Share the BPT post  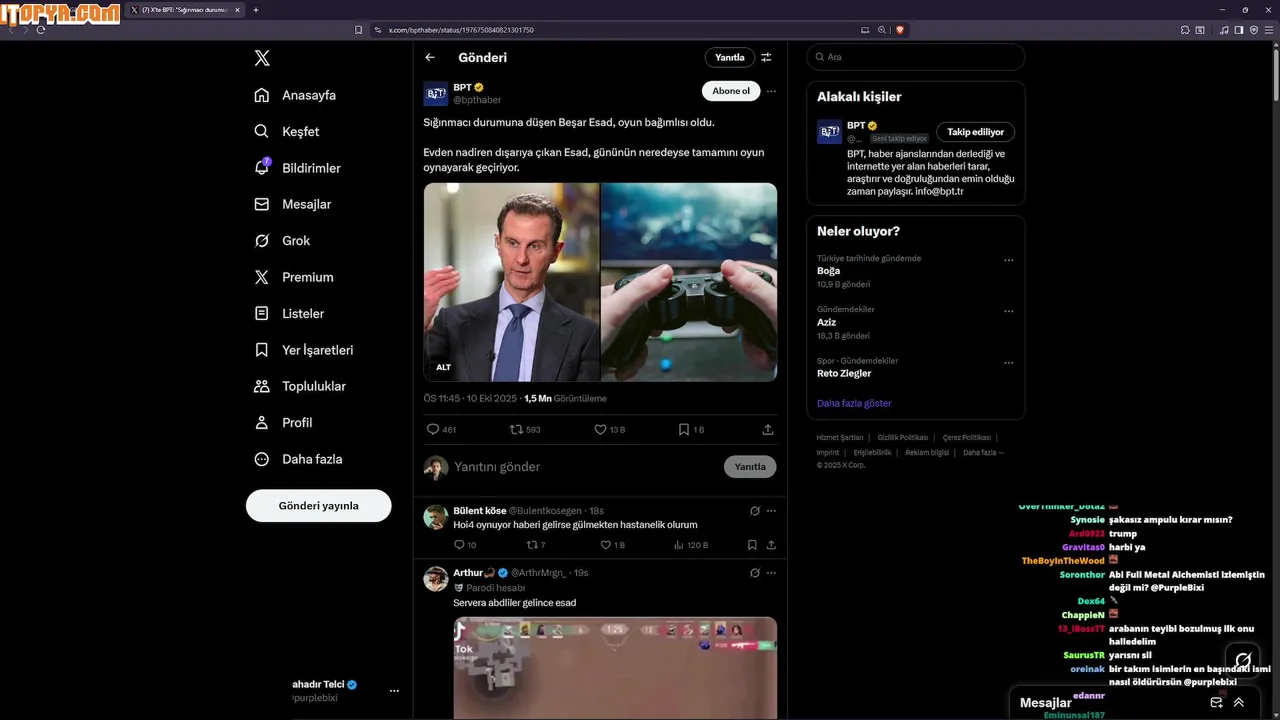click(x=768, y=429)
